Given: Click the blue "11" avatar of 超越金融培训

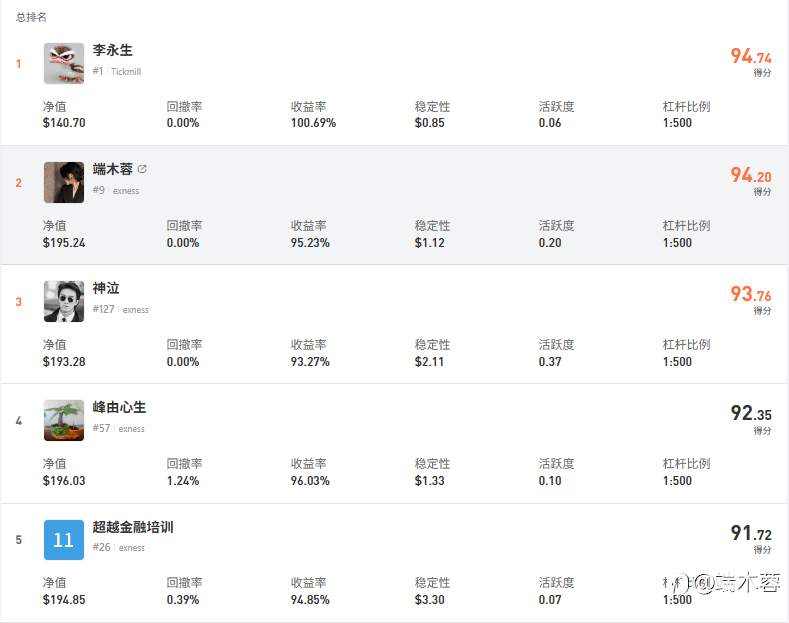Looking at the screenshot, I should (63, 539).
